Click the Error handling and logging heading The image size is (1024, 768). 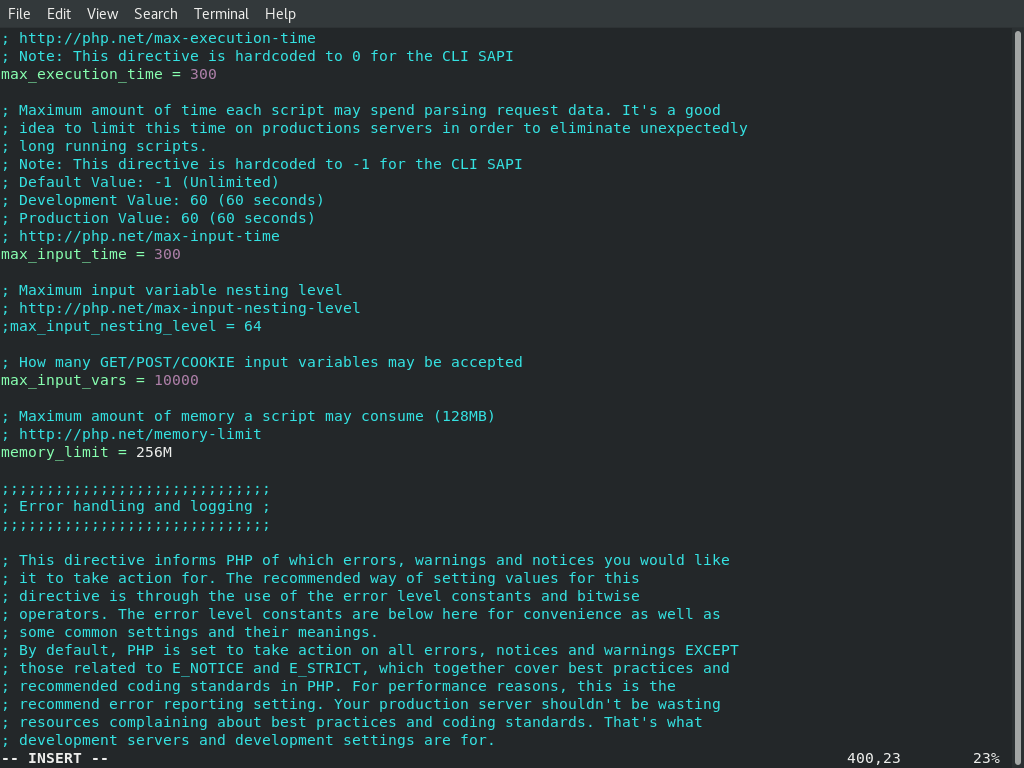[x=136, y=506]
